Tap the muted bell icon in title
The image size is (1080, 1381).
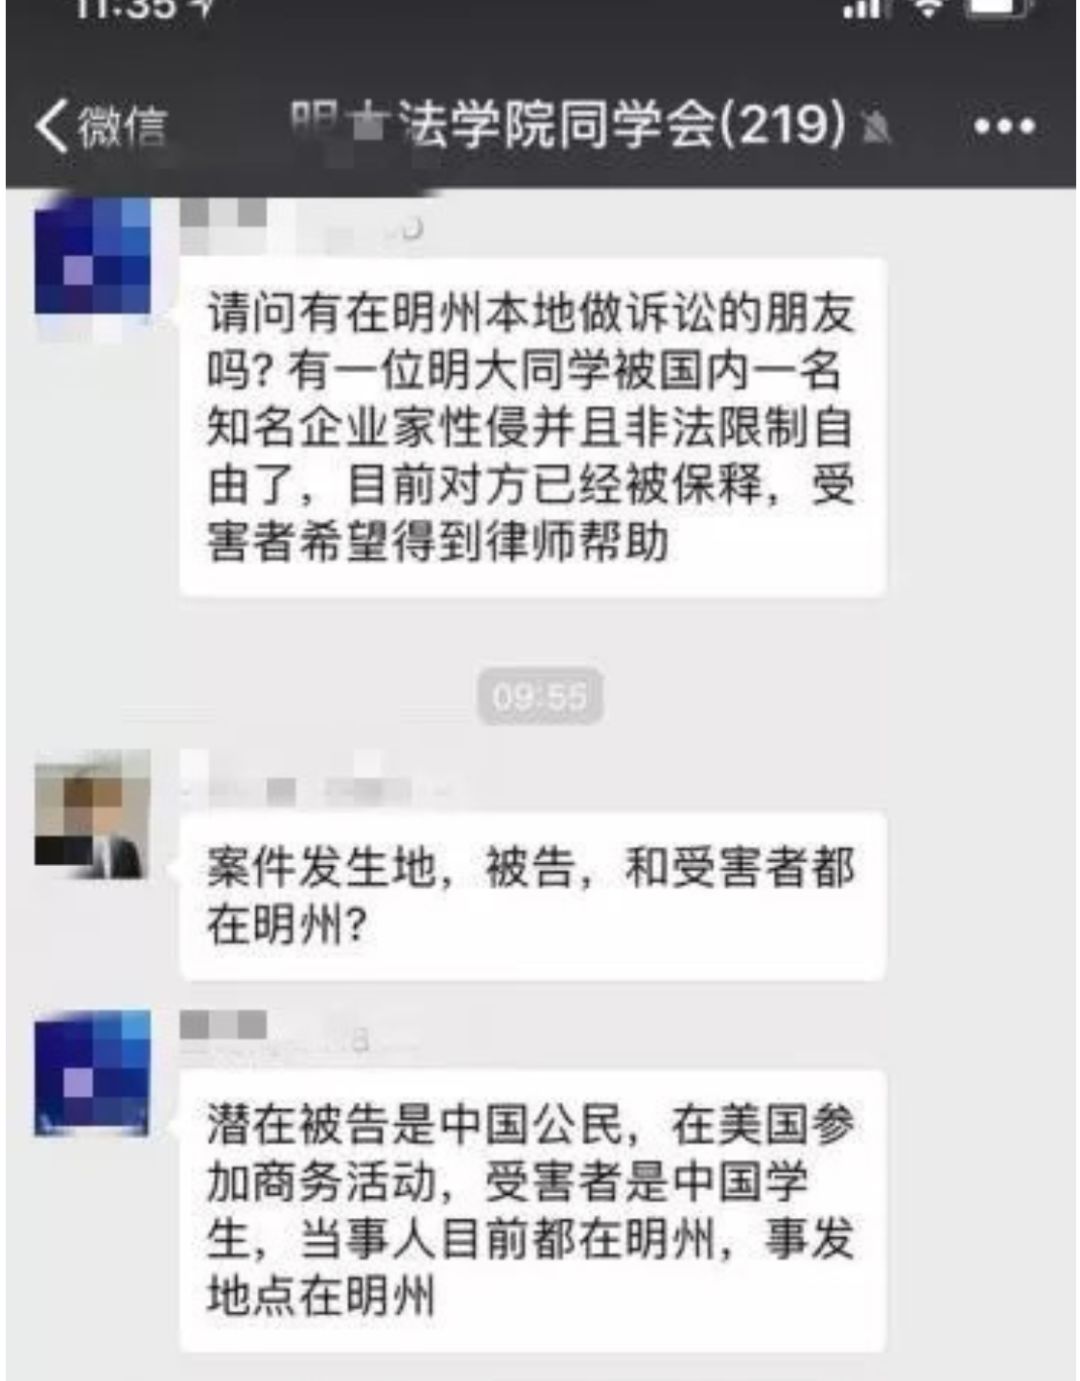click(877, 128)
